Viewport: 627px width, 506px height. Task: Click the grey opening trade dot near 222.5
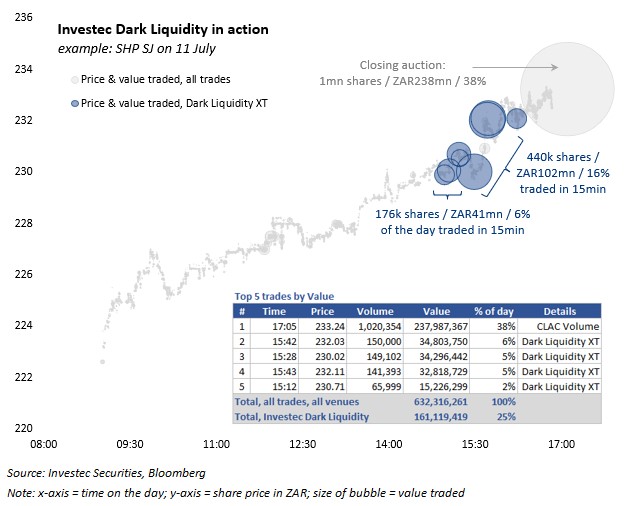(102, 362)
